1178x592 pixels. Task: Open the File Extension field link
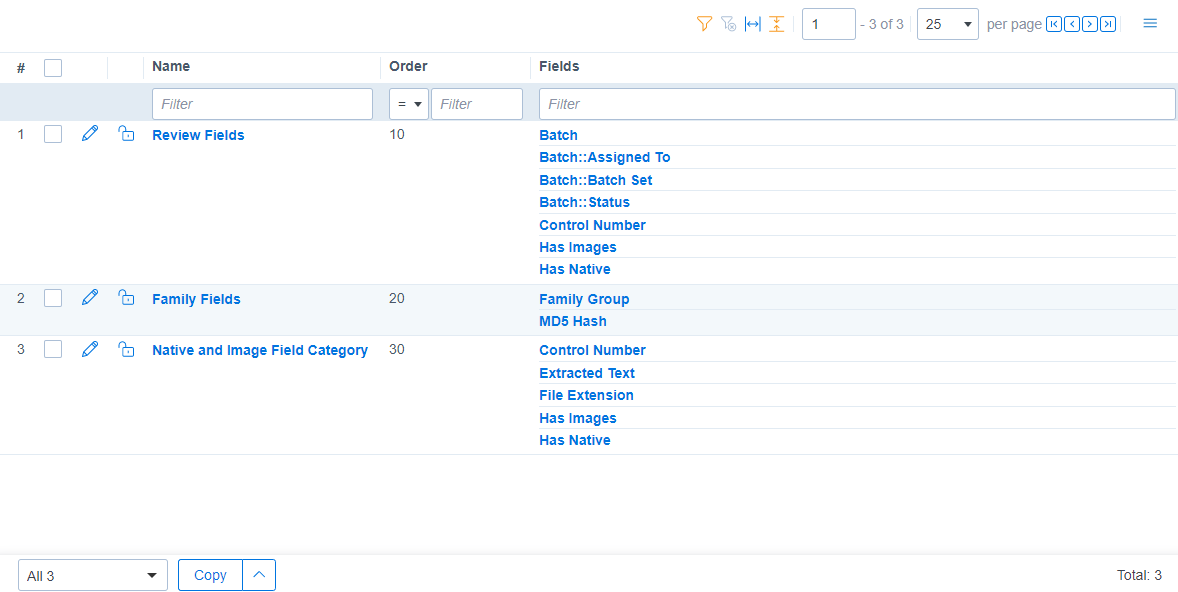tap(586, 394)
